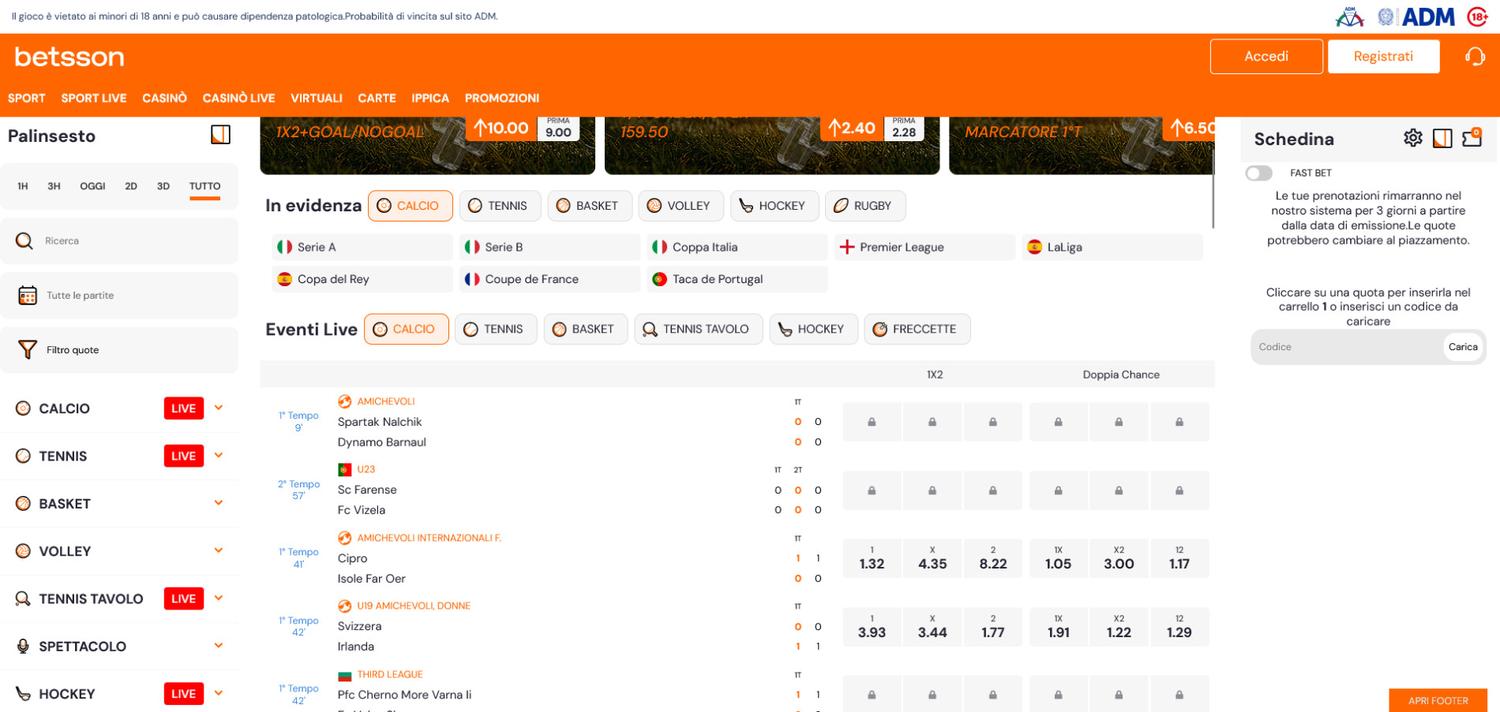Open the betslip ticket icon with badge
This screenshot has width=1500, height=712.
[x=1471, y=138]
